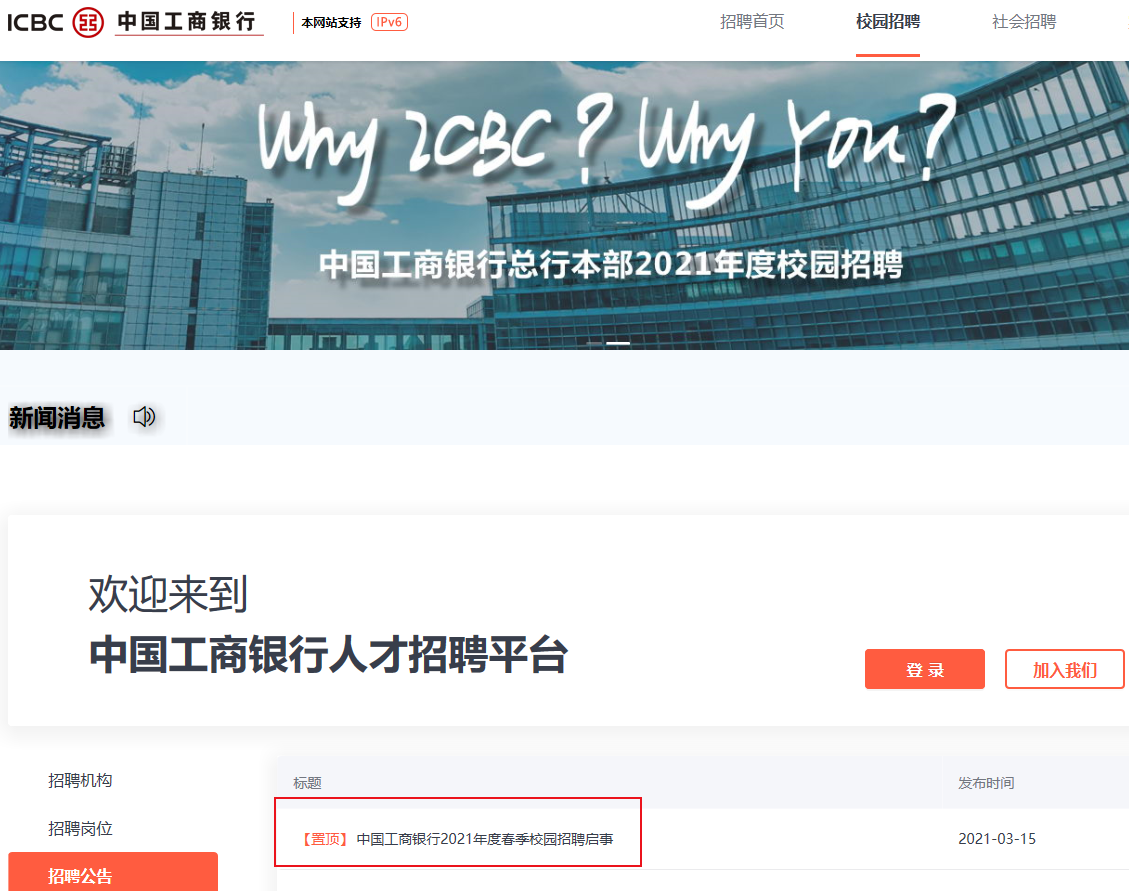Click the news speaker announcement icon
The width and height of the screenshot is (1129, 891).
point(144,416)
